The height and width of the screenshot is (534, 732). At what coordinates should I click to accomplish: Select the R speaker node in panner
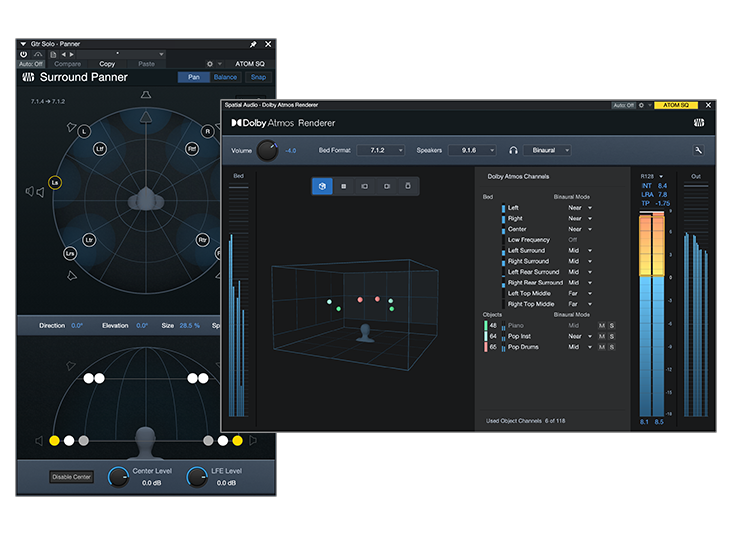(x=208, y=132)
